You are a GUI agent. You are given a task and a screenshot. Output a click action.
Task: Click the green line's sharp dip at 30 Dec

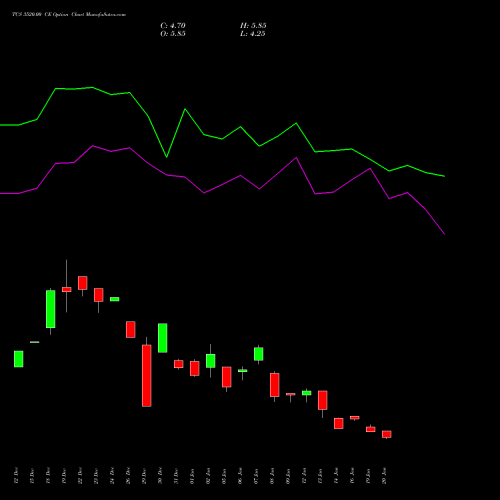(167, 157)
